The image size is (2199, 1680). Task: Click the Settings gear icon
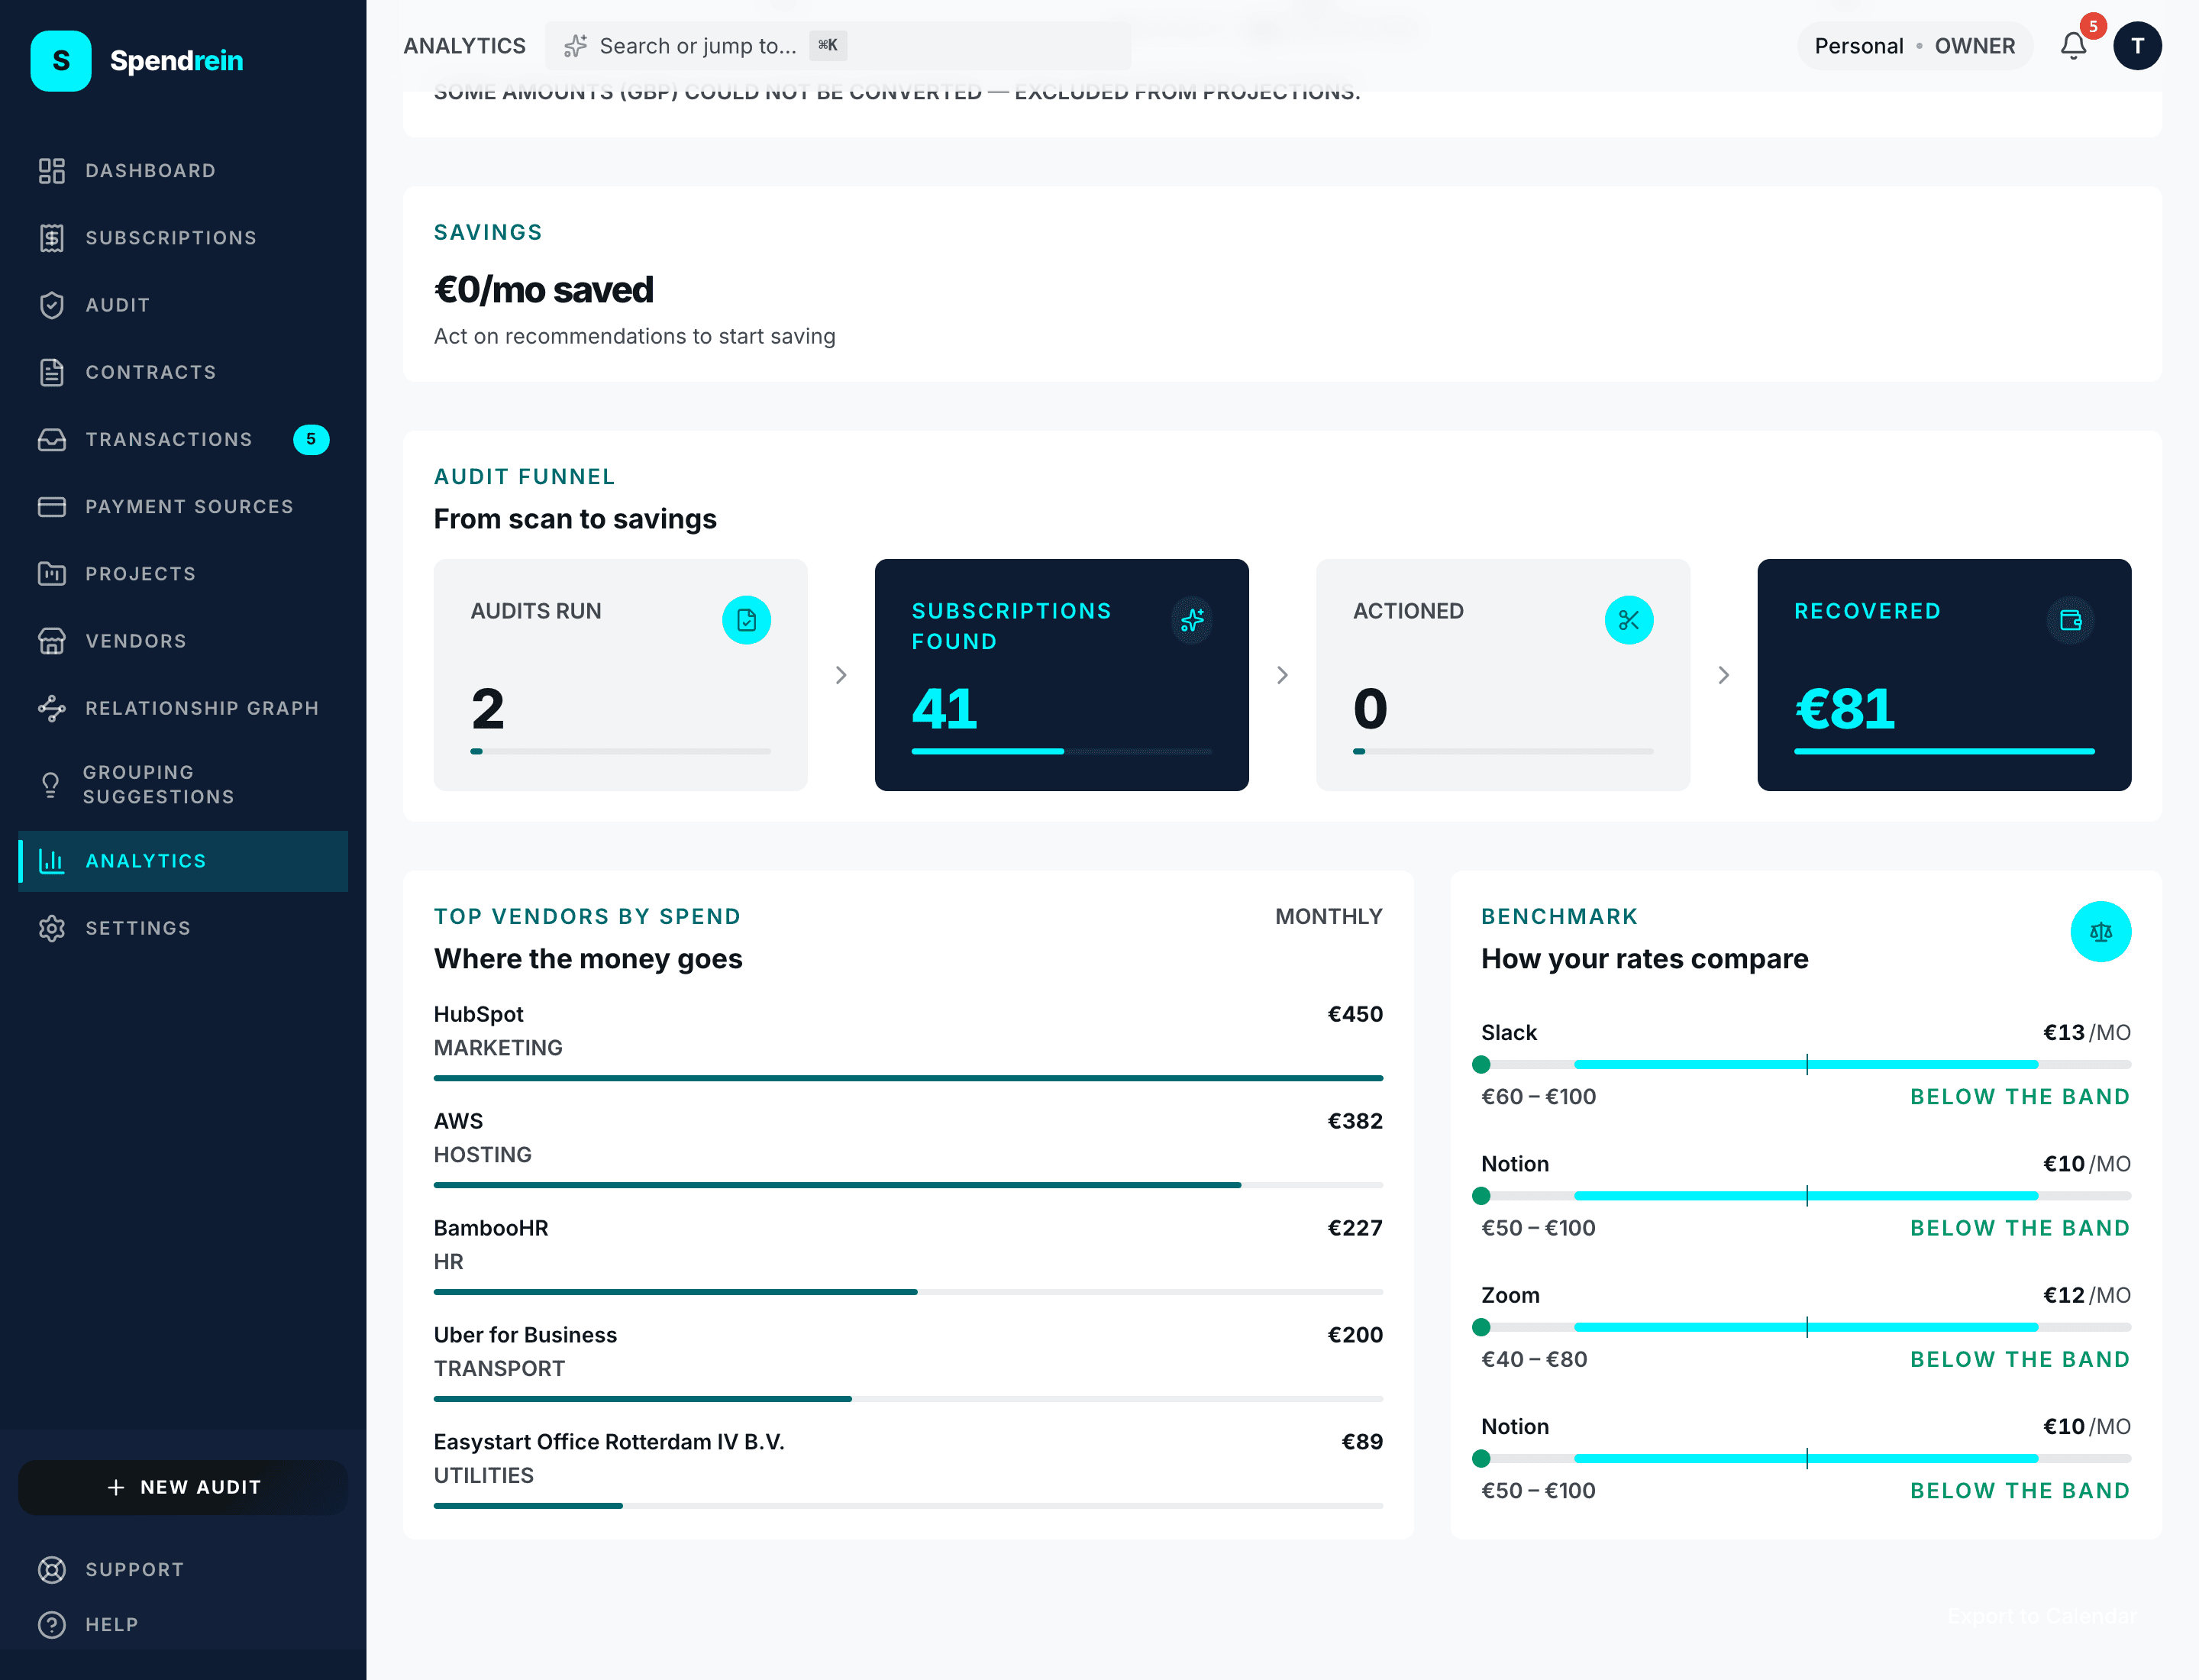52,928
